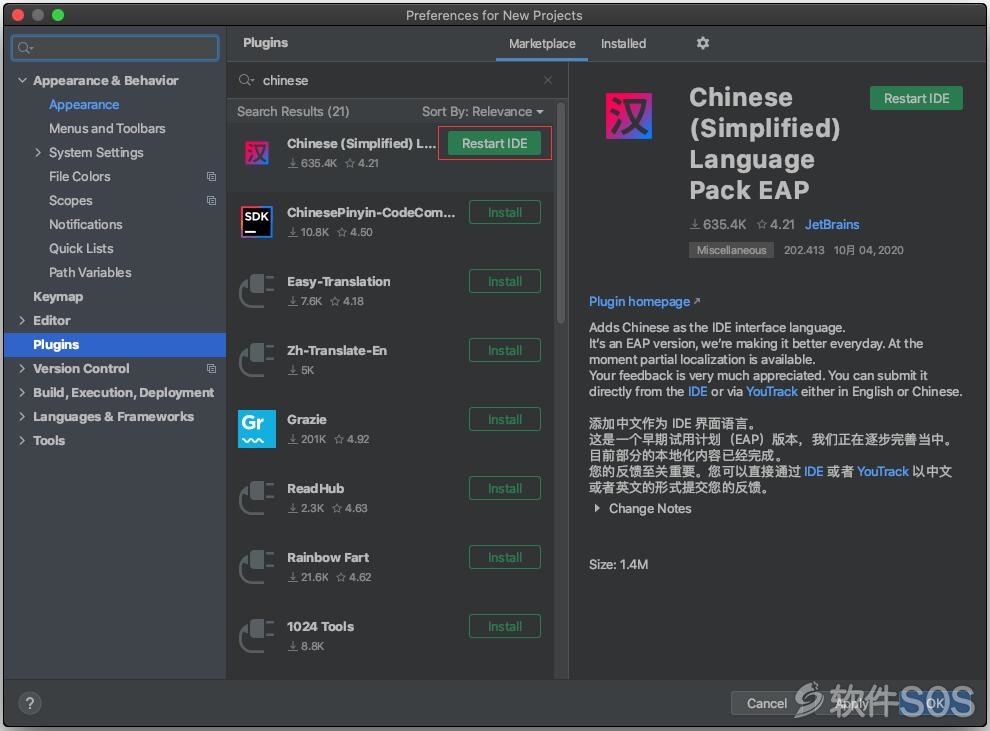Open the YouTrack link in English description

[x=772, y=391]
